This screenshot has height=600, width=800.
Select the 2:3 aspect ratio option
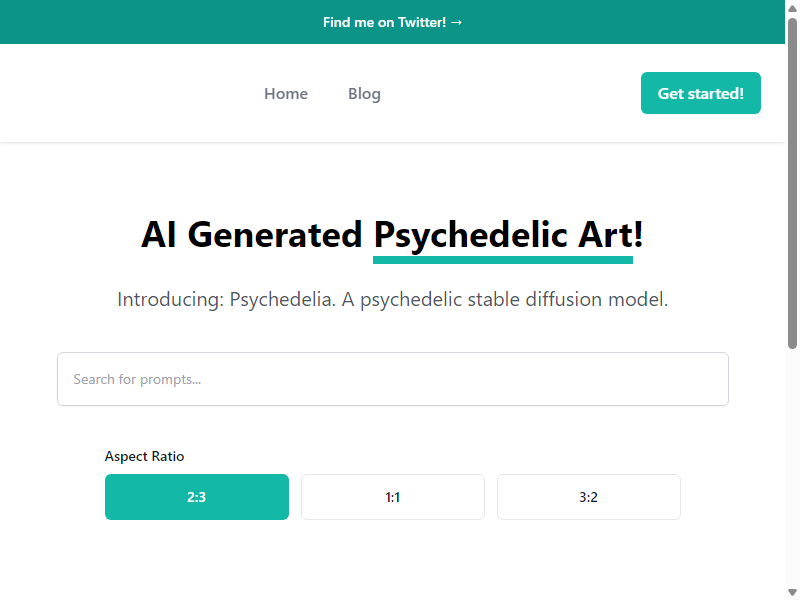point(197,497)
